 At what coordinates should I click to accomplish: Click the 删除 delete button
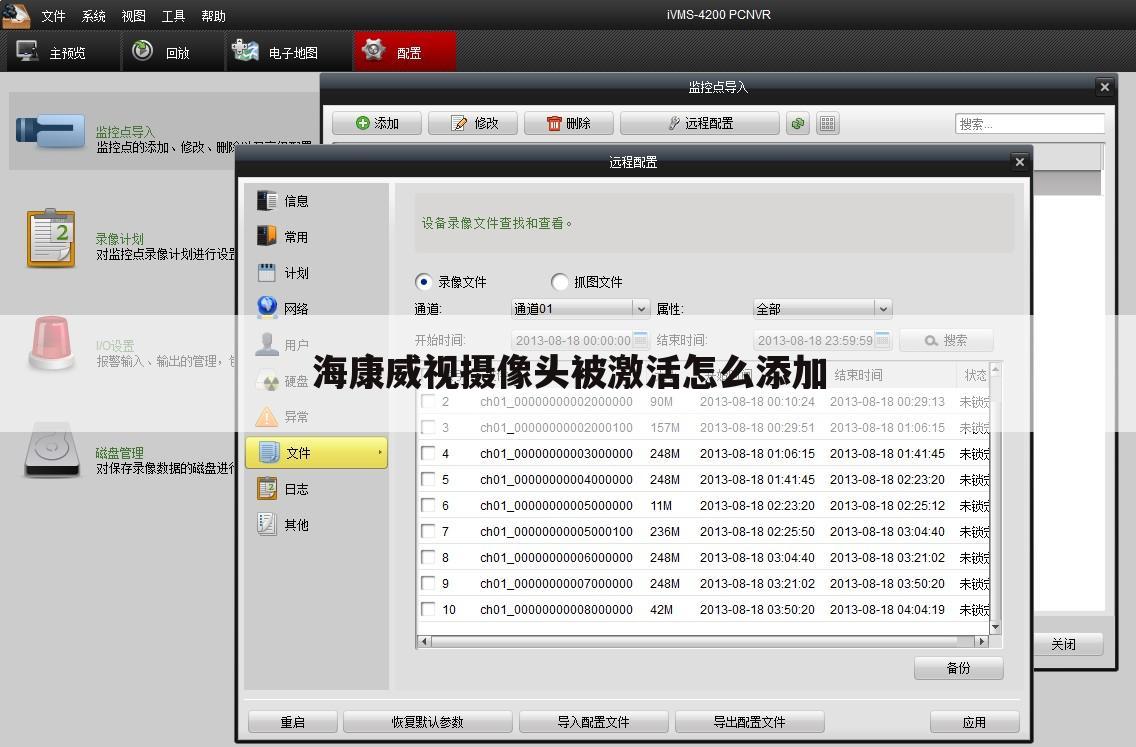coord(569,123)
